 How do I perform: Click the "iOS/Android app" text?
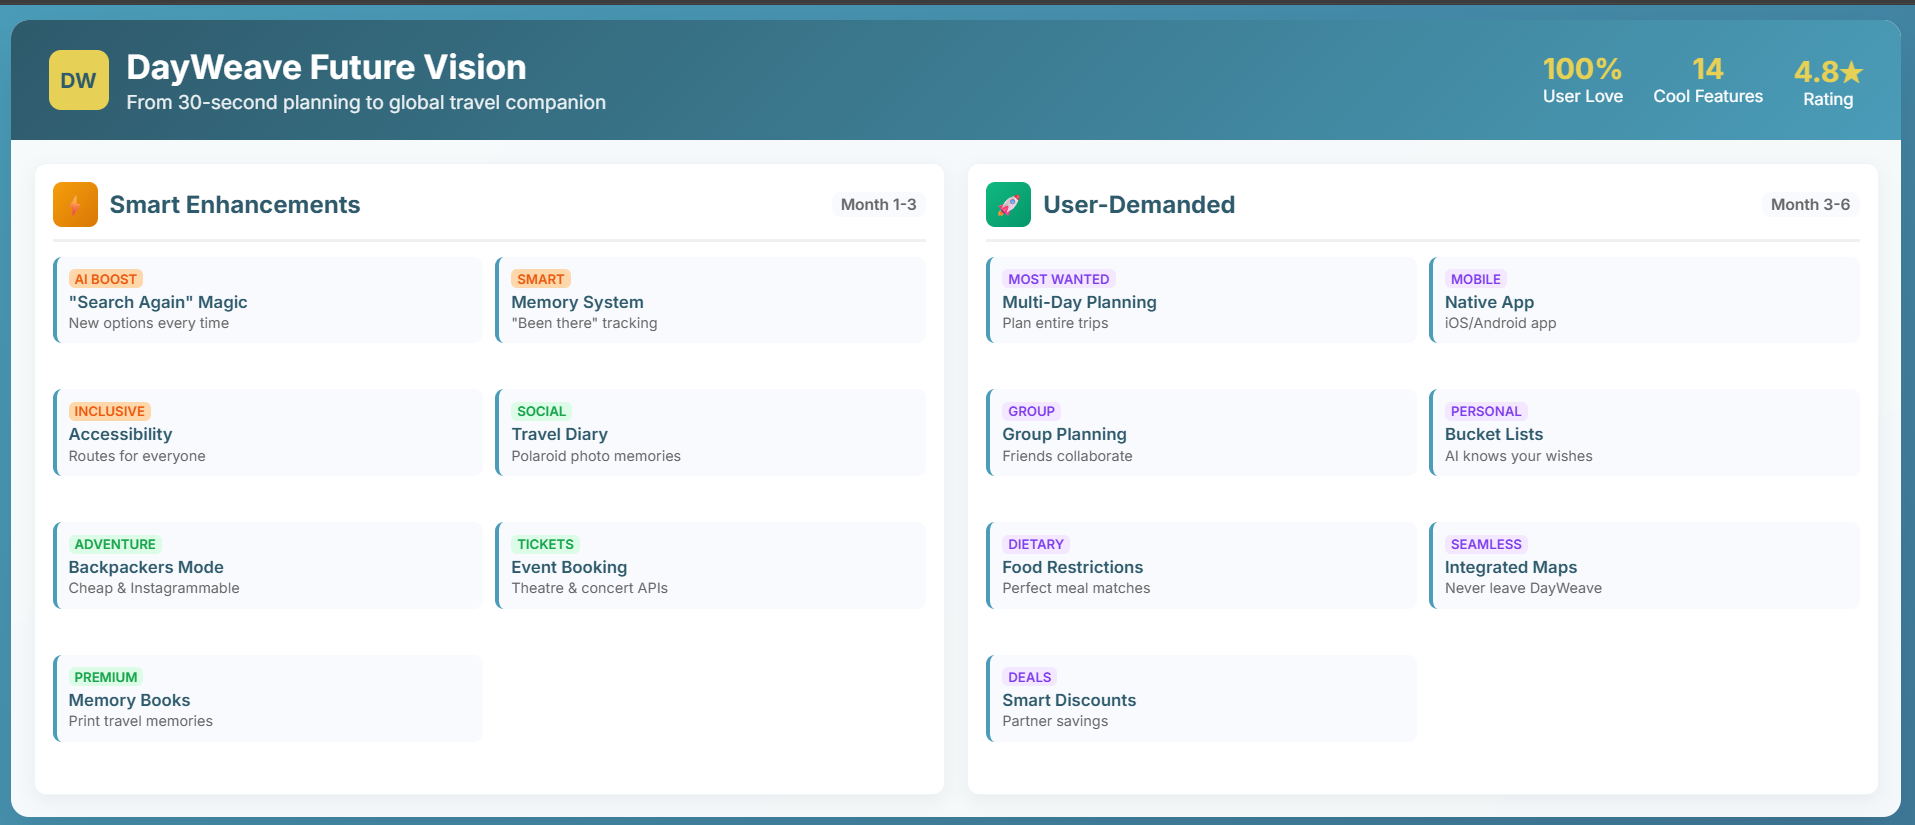[x=1501, y=323]
